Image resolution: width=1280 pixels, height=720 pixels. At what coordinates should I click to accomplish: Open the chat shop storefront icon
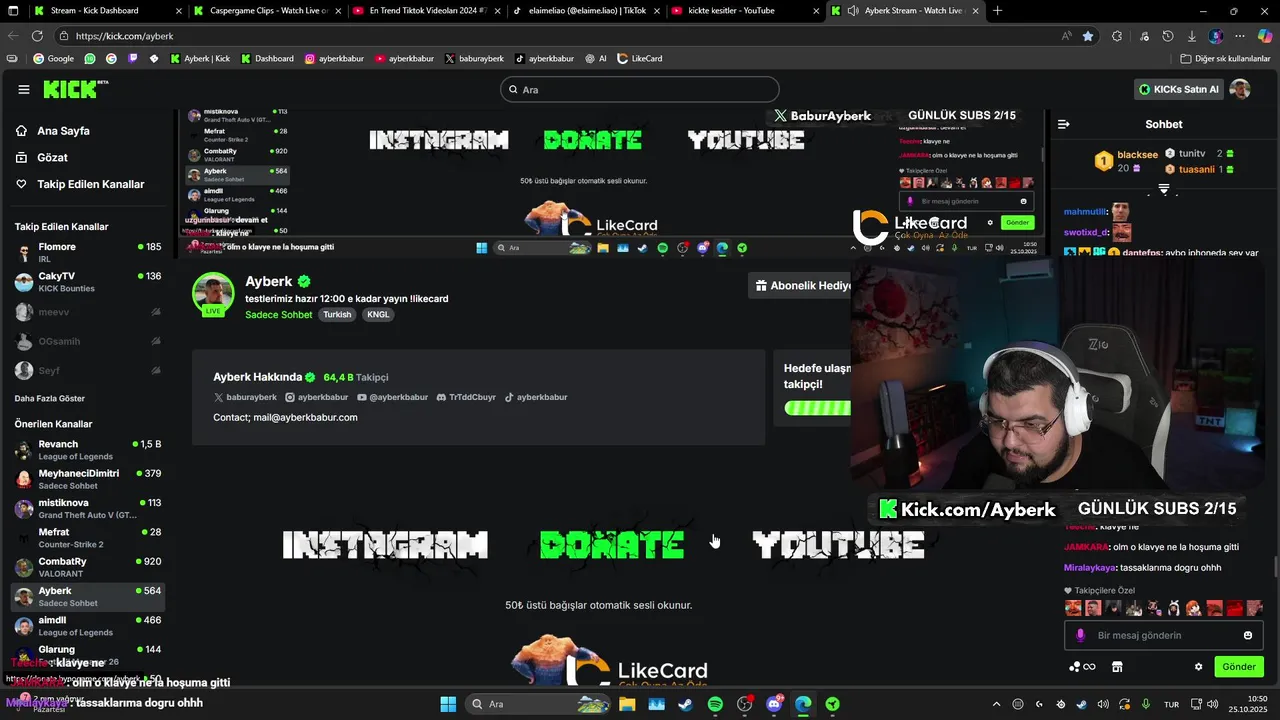tap(1117, 667)
